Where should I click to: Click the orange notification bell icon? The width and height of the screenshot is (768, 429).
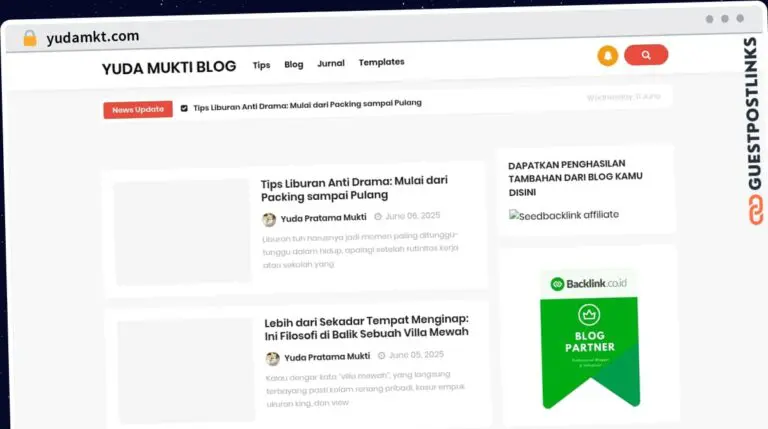coord(607,56)
